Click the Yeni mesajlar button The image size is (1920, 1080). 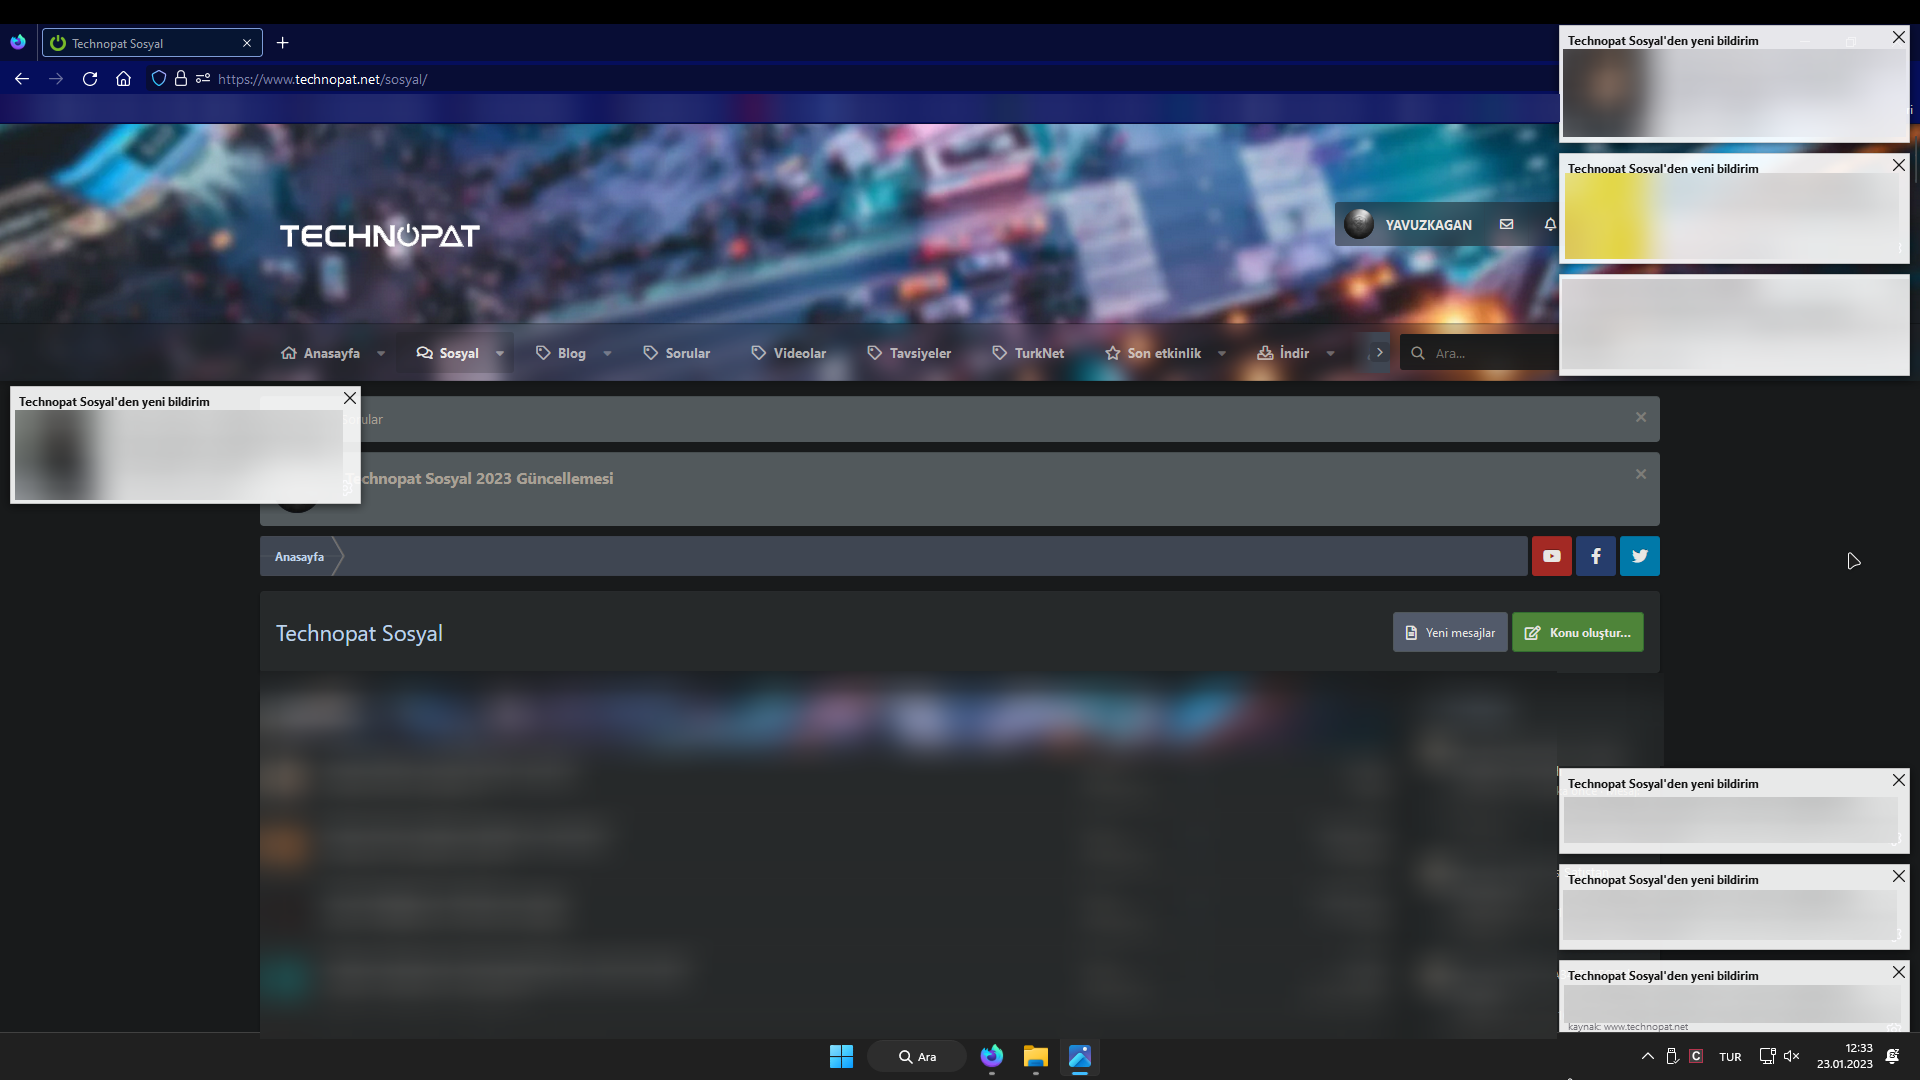tap(1450, 632)
